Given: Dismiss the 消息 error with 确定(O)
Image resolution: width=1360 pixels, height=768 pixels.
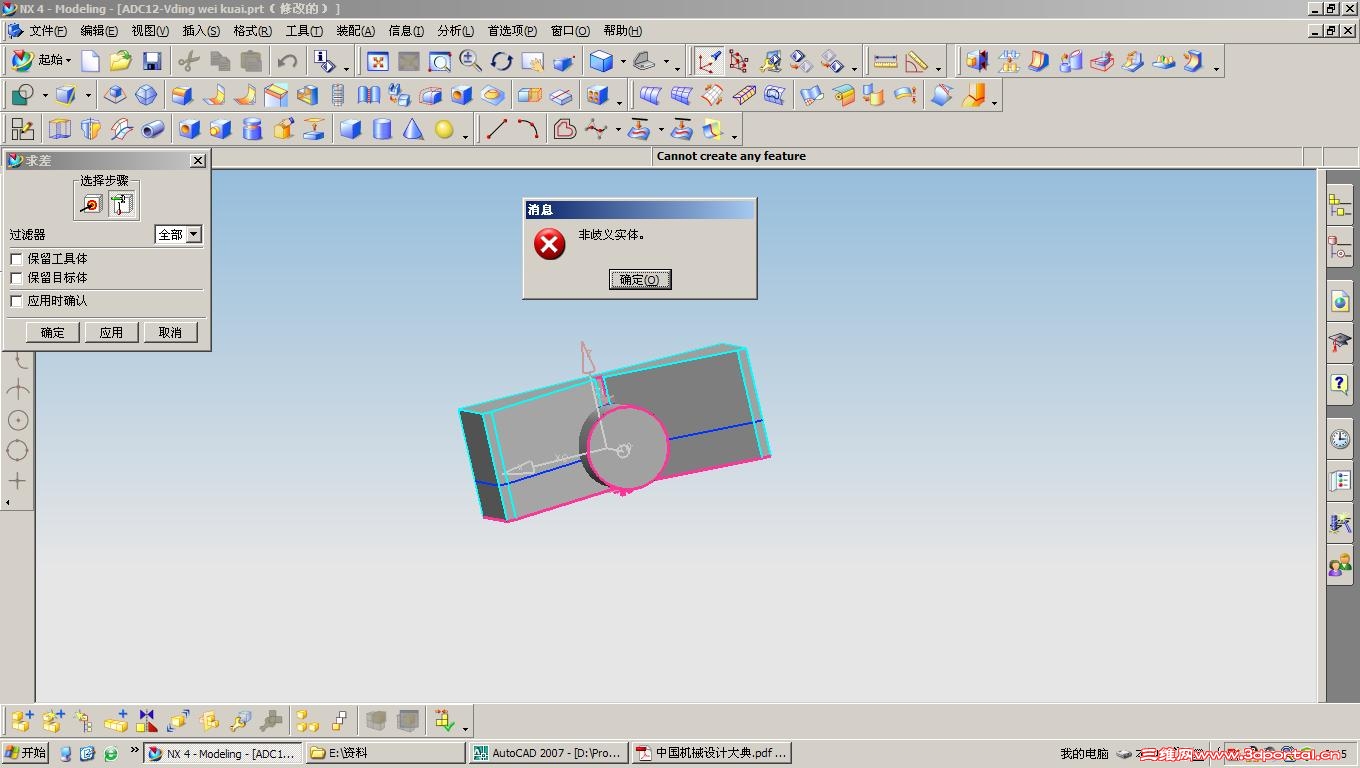Looking at the screenshot, I should [640, 280].
